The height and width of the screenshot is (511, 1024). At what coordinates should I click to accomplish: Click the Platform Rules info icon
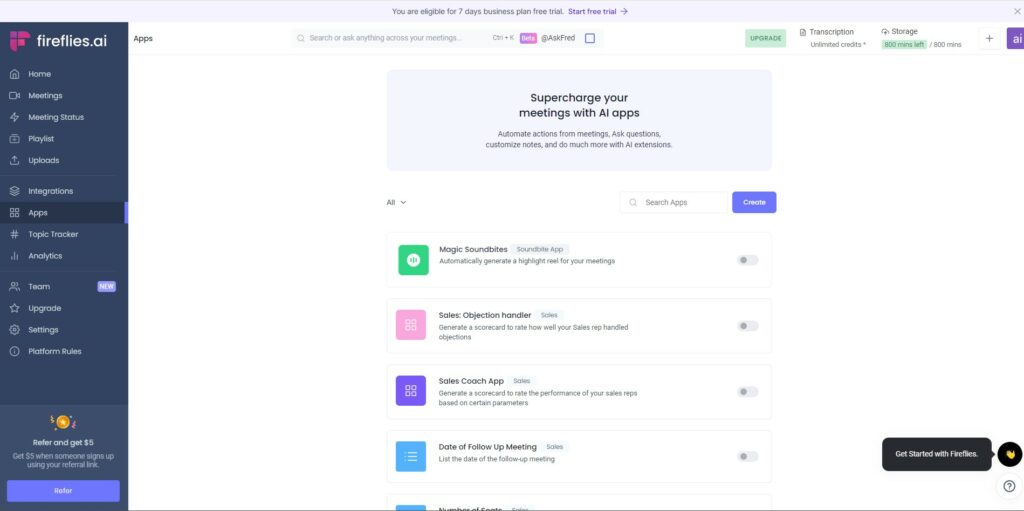pyautogui.click(x=14, y=351)
